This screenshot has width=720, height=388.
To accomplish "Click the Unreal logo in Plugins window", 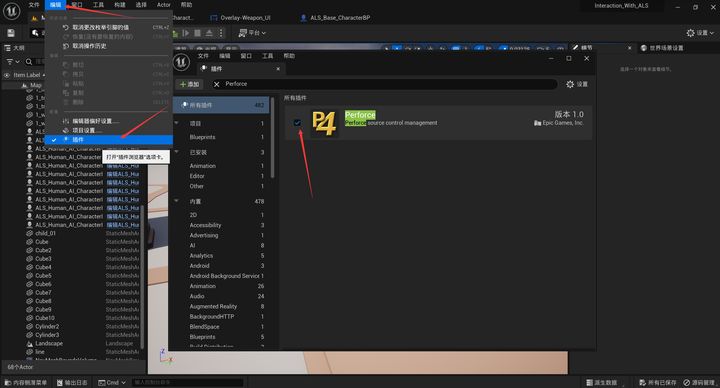I will (x=181, y=62).
